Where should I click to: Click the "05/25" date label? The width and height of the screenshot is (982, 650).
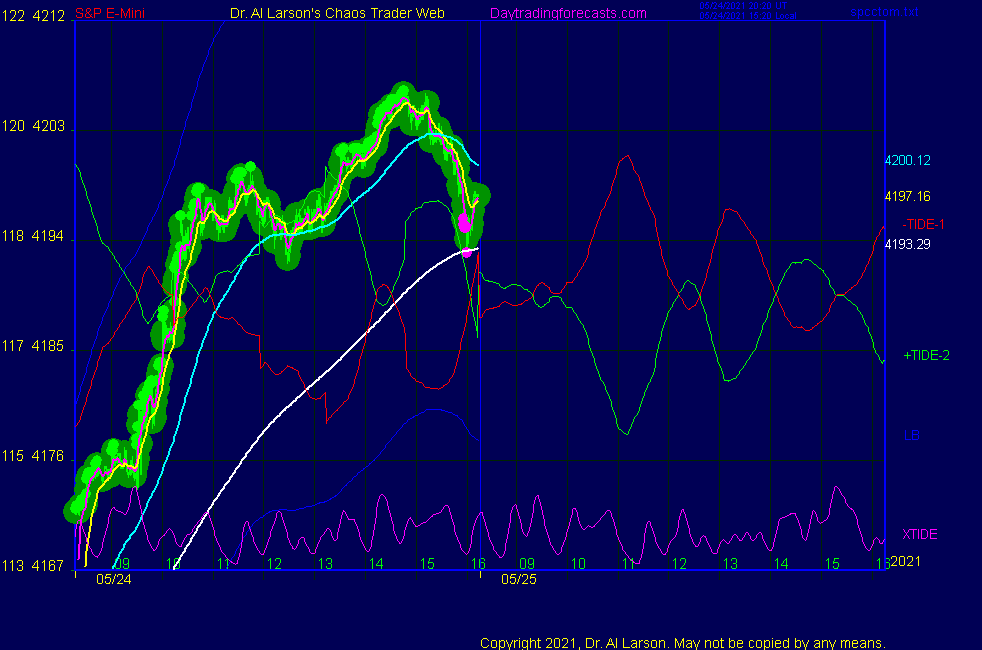click(x=519, y=579)
